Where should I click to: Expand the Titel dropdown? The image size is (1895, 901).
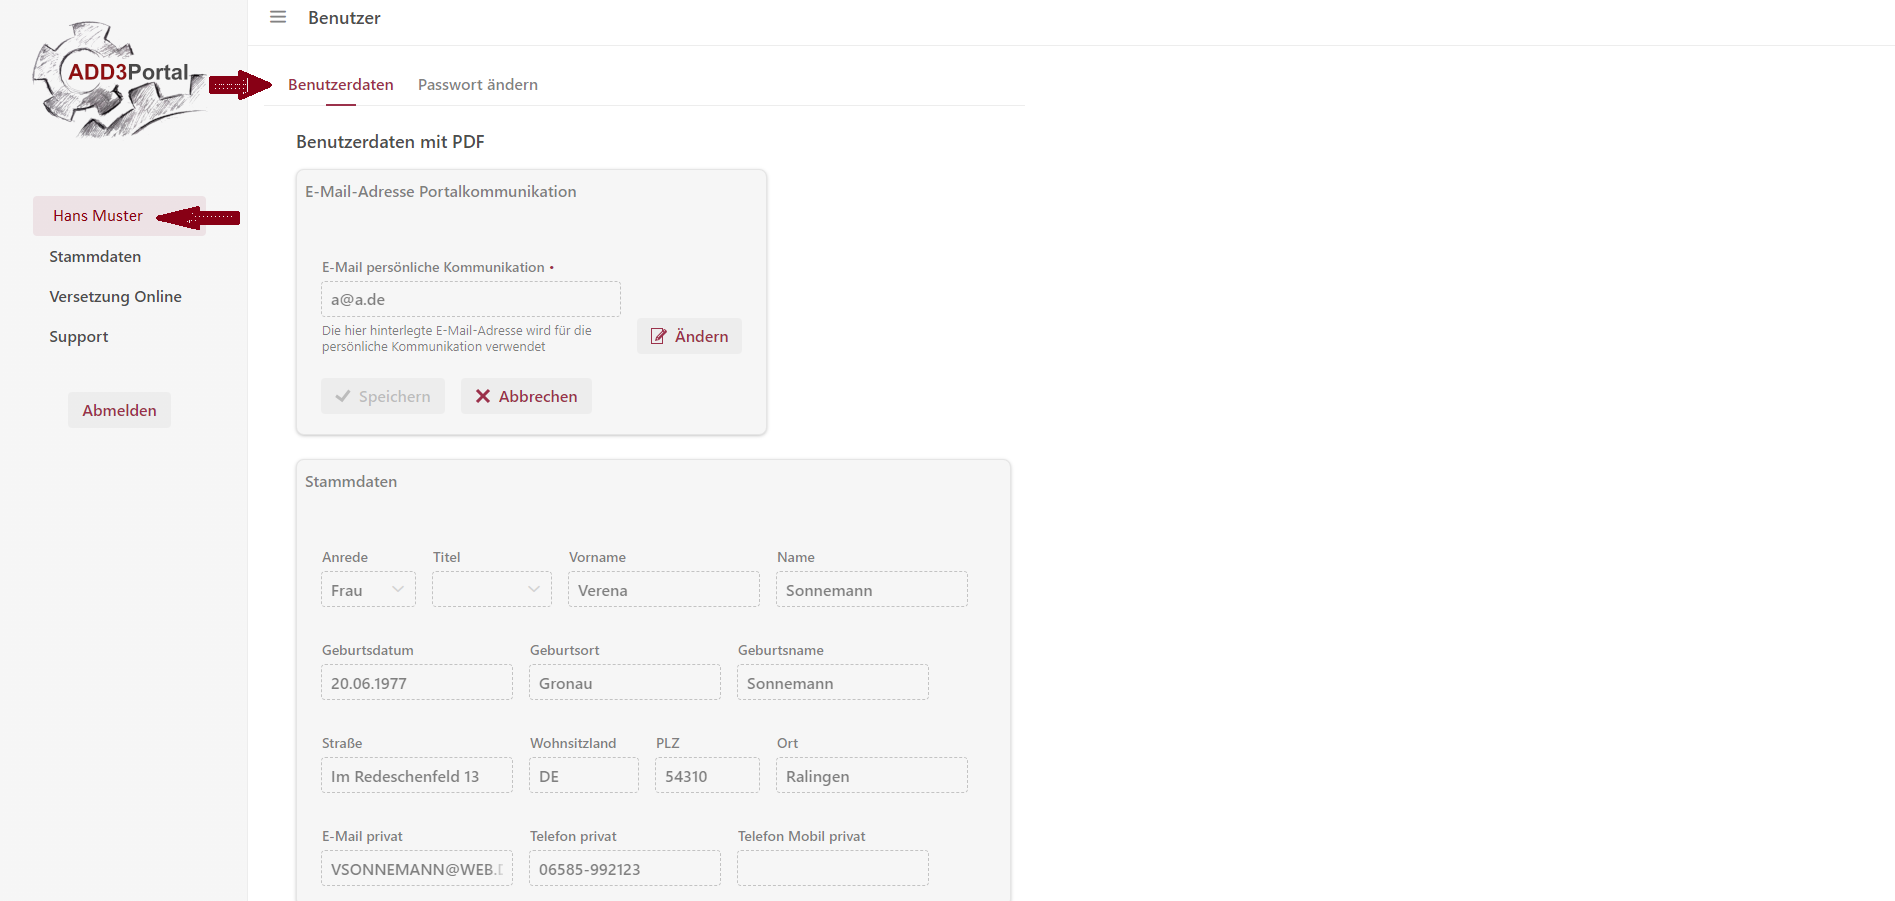pos(491,590)
